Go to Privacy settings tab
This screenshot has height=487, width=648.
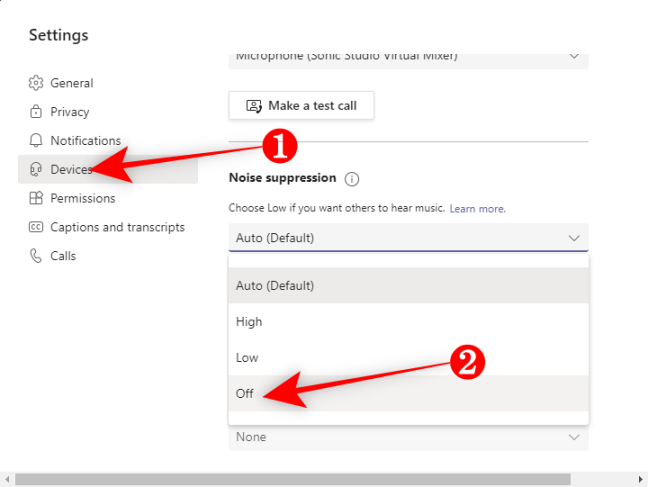pos(70,112)
